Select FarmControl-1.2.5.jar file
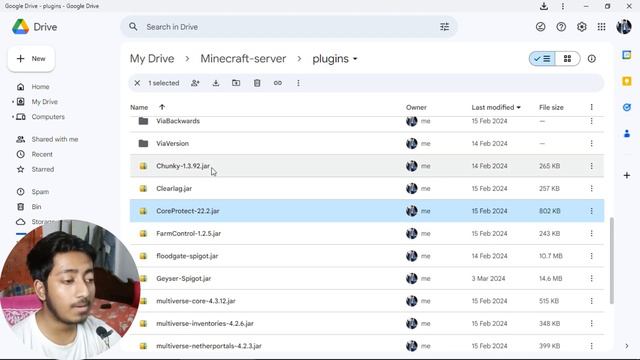This screenshot has width=640, height=360. pyautogui.click(x=367, y=233)
